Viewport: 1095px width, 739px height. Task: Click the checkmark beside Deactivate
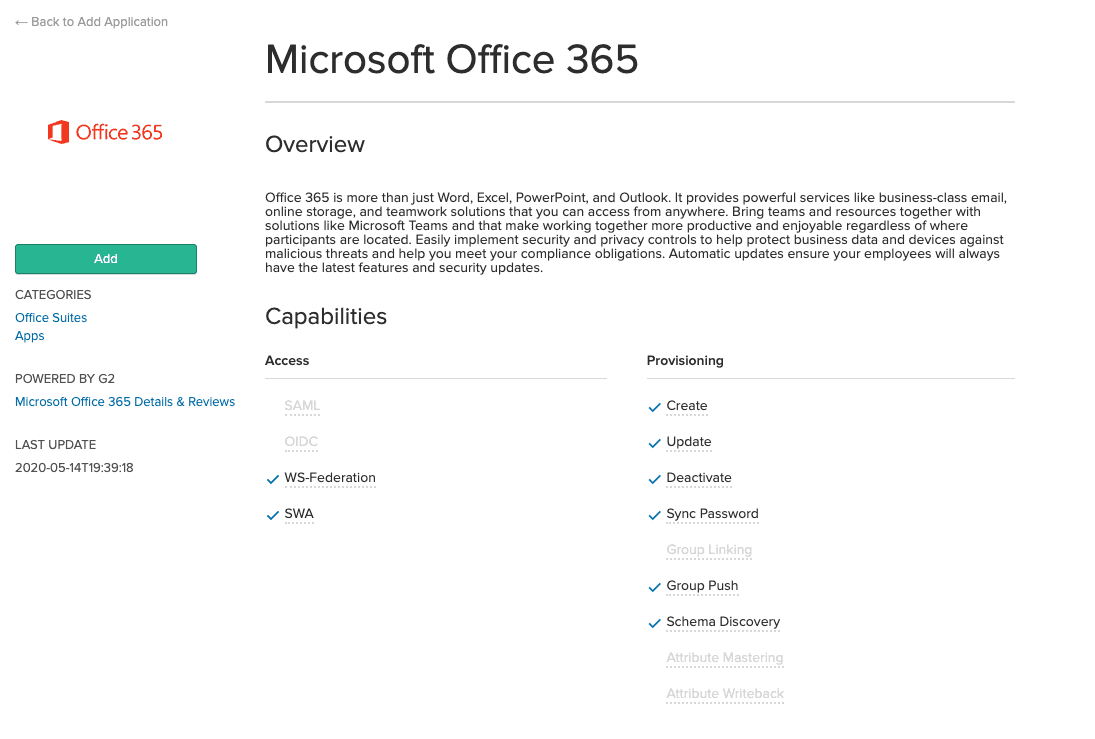pyautogui.click(x=654, y=479)
